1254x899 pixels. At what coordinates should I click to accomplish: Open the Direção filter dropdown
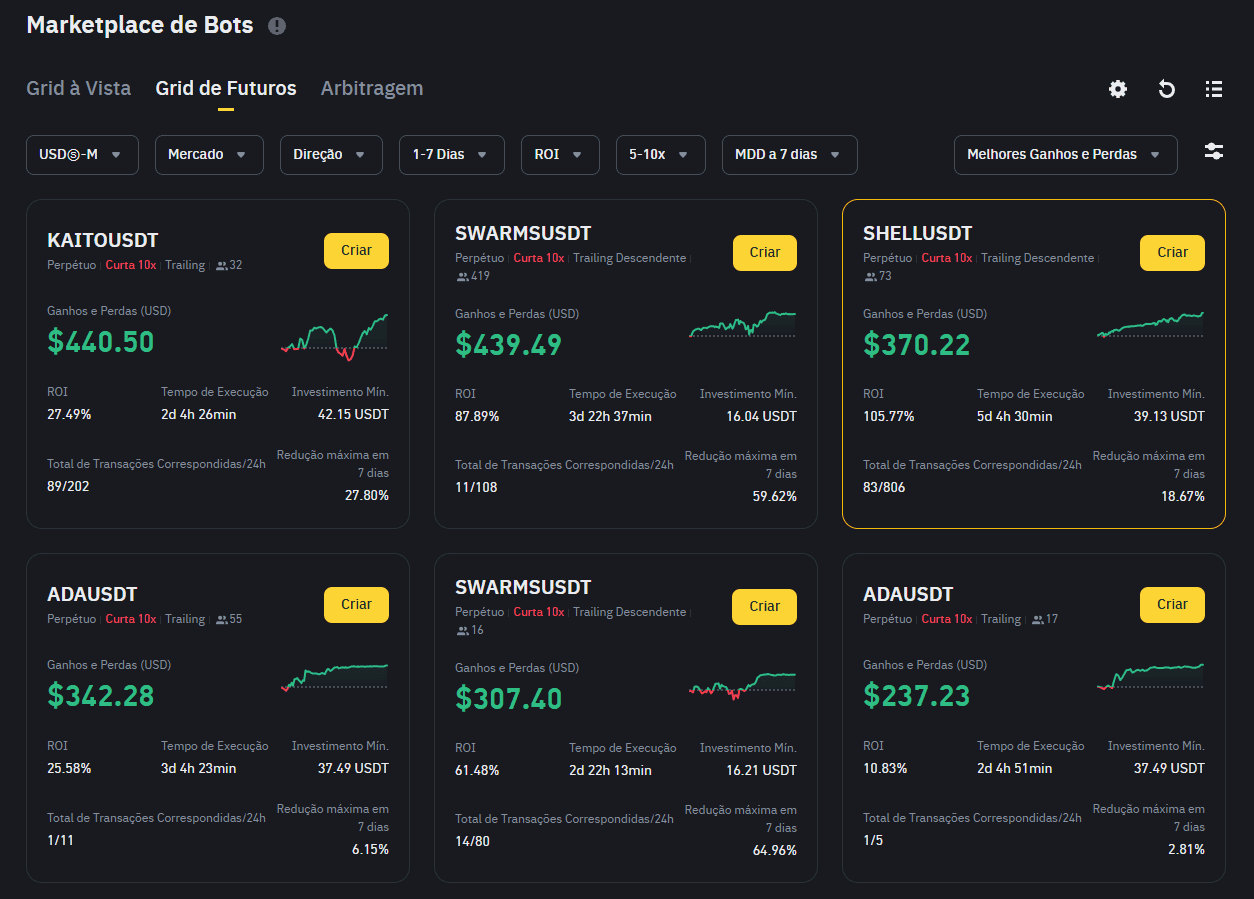tap(331, 155)
